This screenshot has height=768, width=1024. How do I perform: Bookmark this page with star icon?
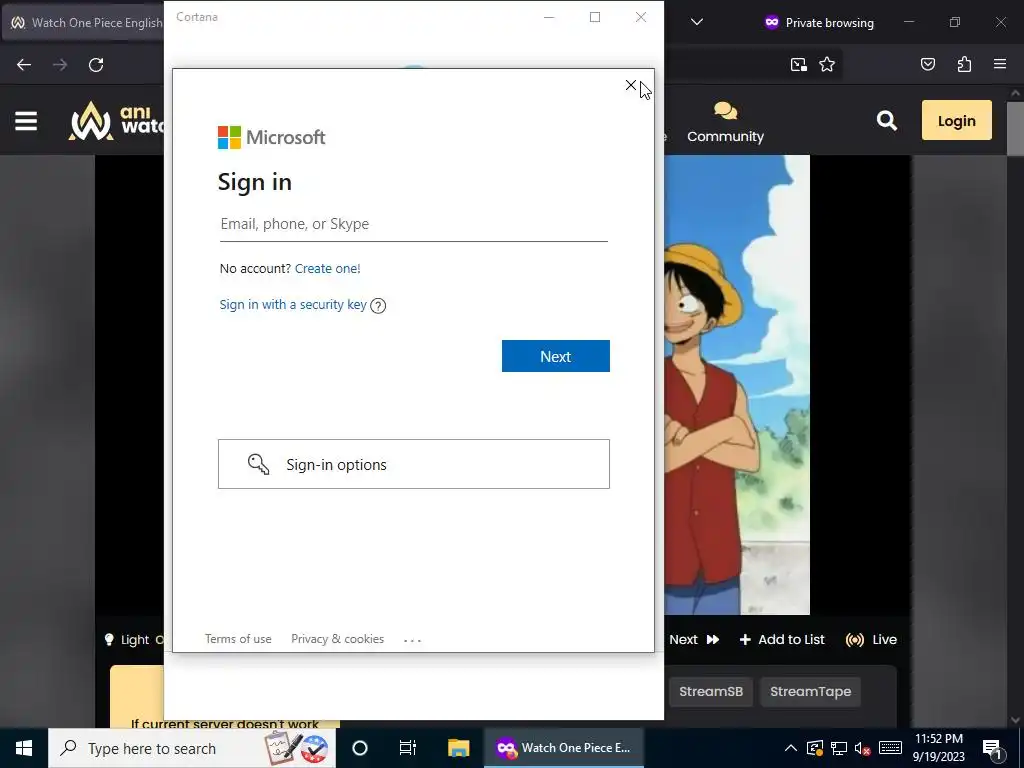(827, 64)
